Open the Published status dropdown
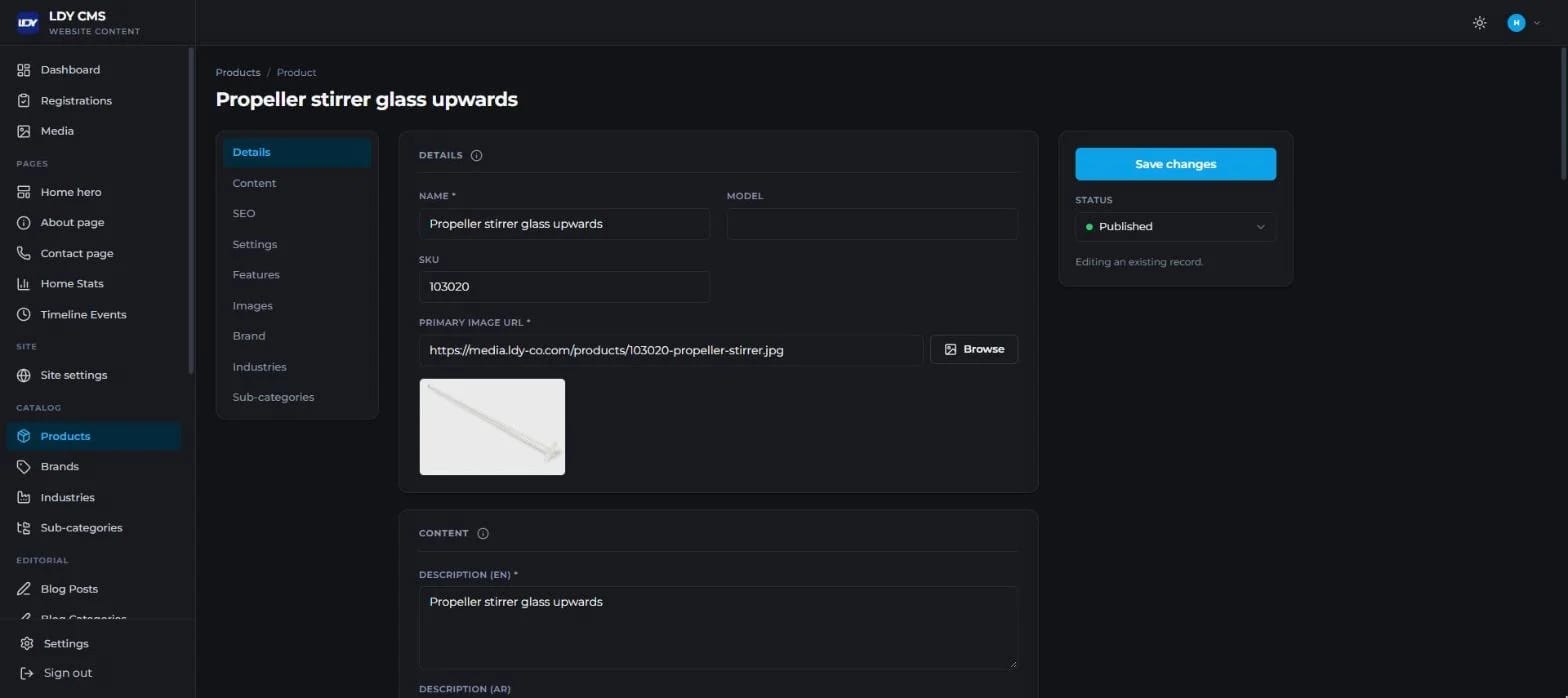Viewport: 1568px width, 698px height. pyautogui.click(x=1176, y=227)
